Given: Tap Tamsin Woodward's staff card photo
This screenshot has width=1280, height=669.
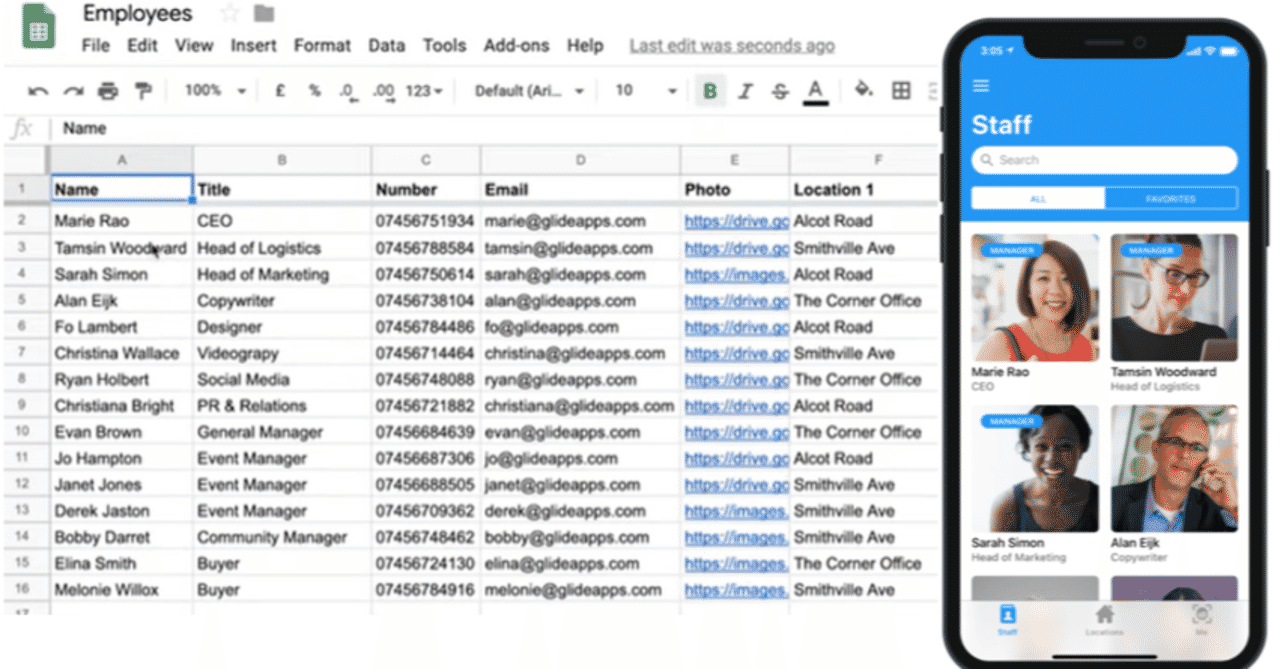Looking at the screenshot, I should pos(1174,298).
